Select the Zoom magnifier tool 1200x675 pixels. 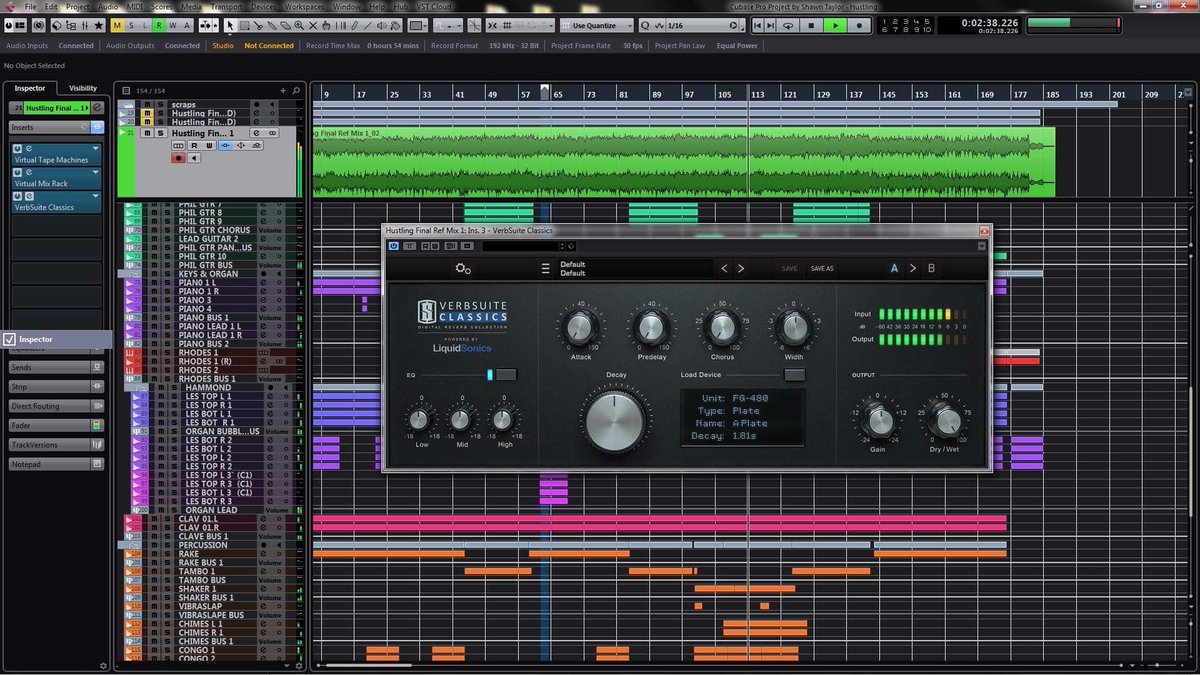pos(299,25)
